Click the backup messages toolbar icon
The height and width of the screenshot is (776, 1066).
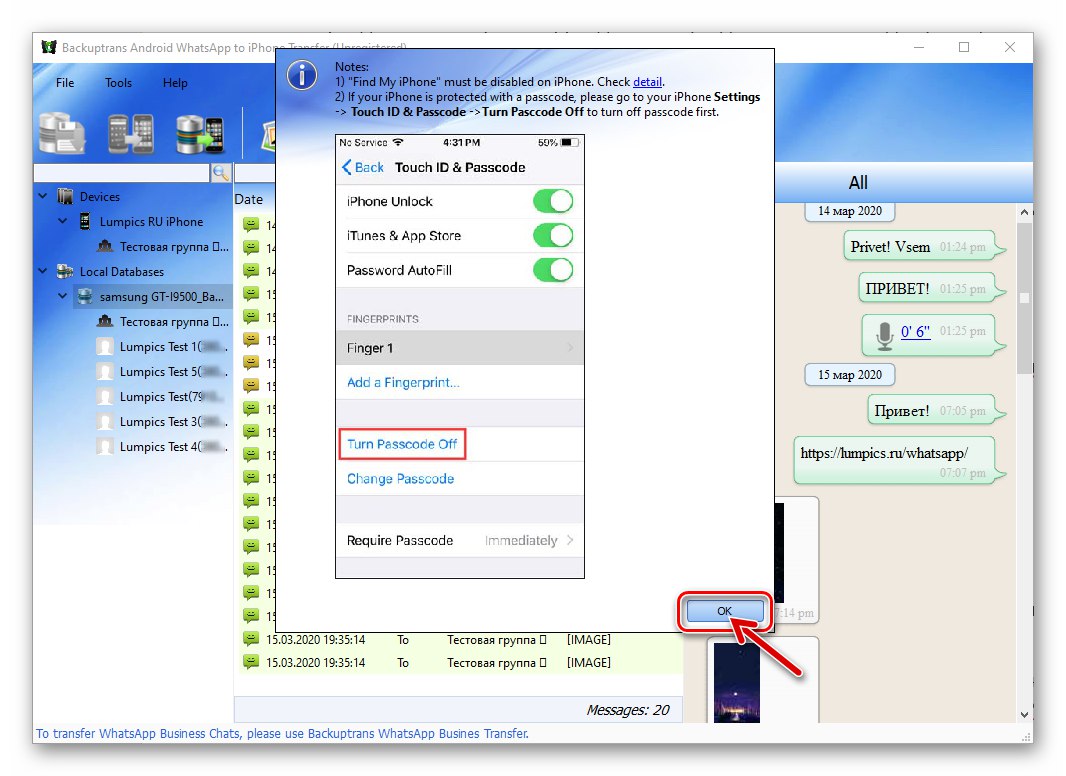tap(62, 133)
